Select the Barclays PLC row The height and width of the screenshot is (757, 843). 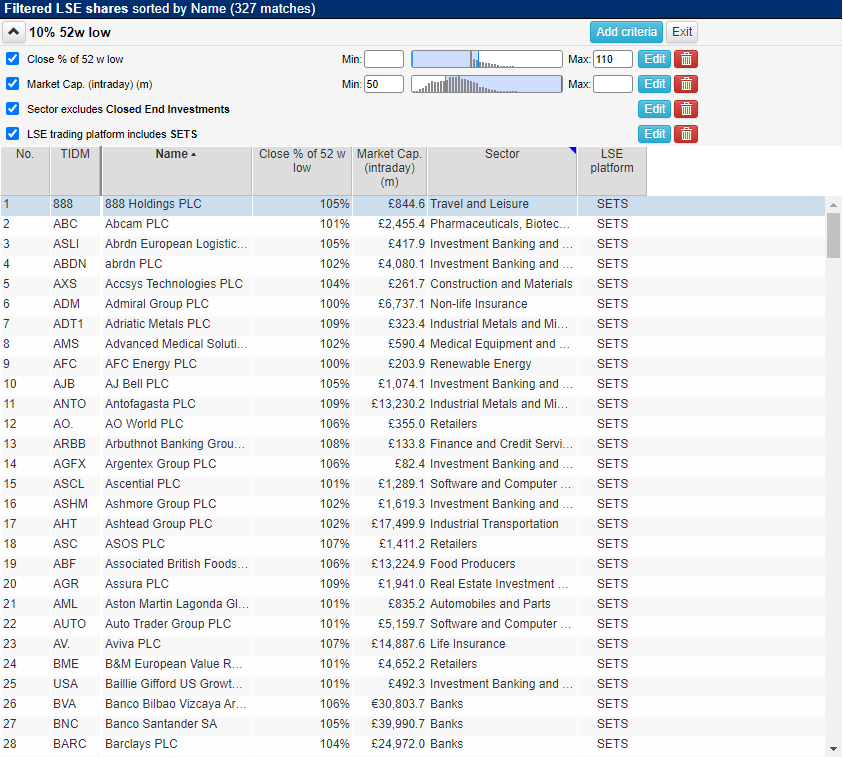(x=413, y=744)
